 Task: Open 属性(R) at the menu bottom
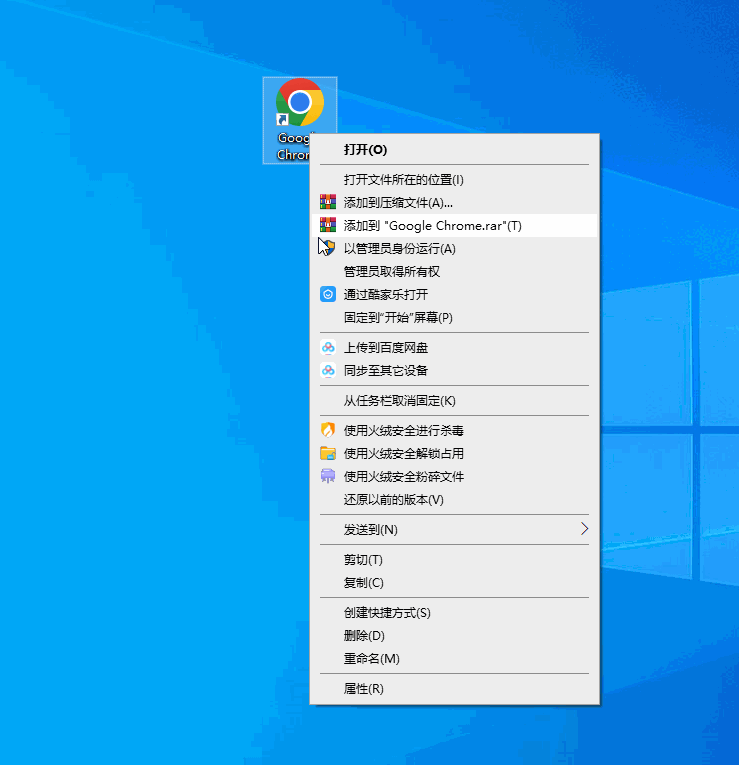(364, 689)
